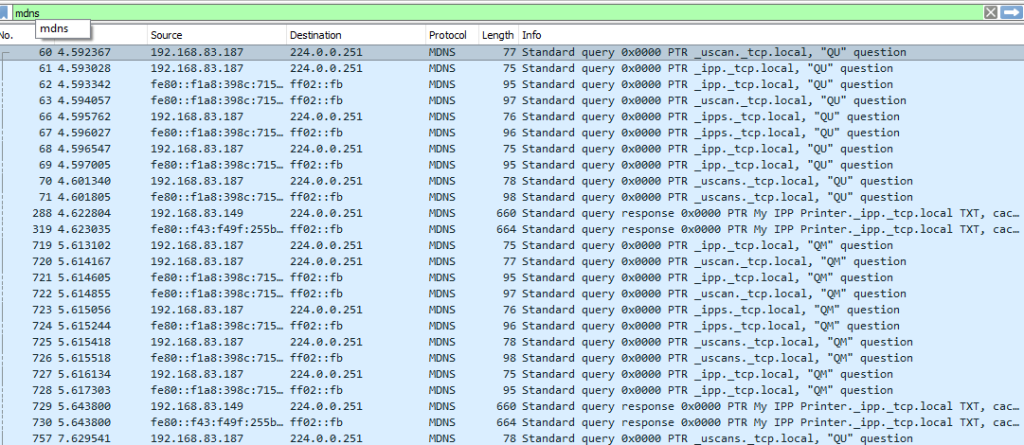Image resolution: width=1024 pixels, height=445 pixels.
Task: Select packet 319 with length 664
Action: (x=500, y=229)
